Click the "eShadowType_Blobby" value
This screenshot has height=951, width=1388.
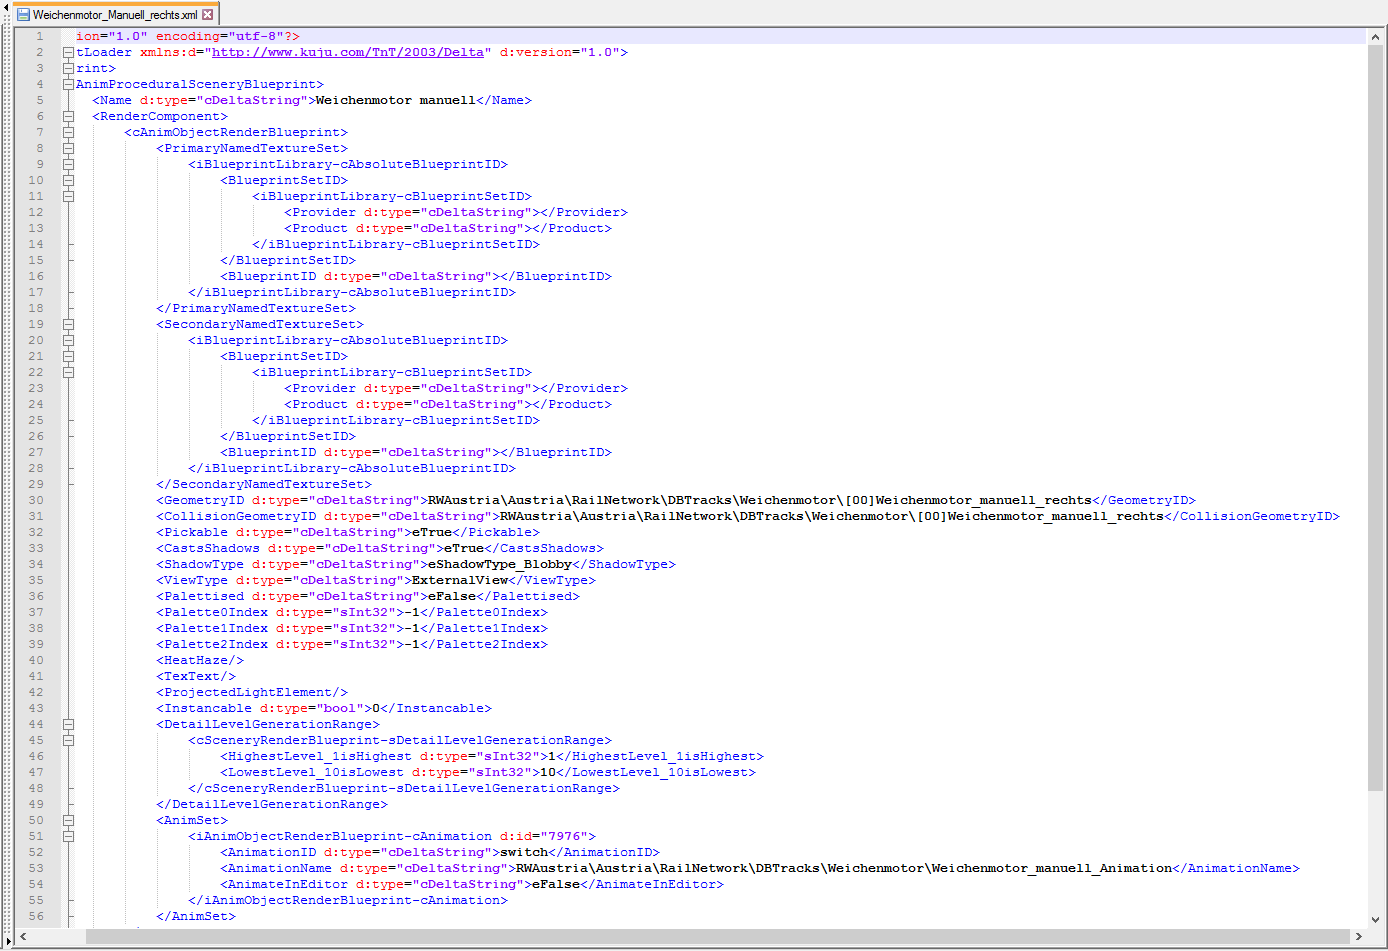click(500, 564)
